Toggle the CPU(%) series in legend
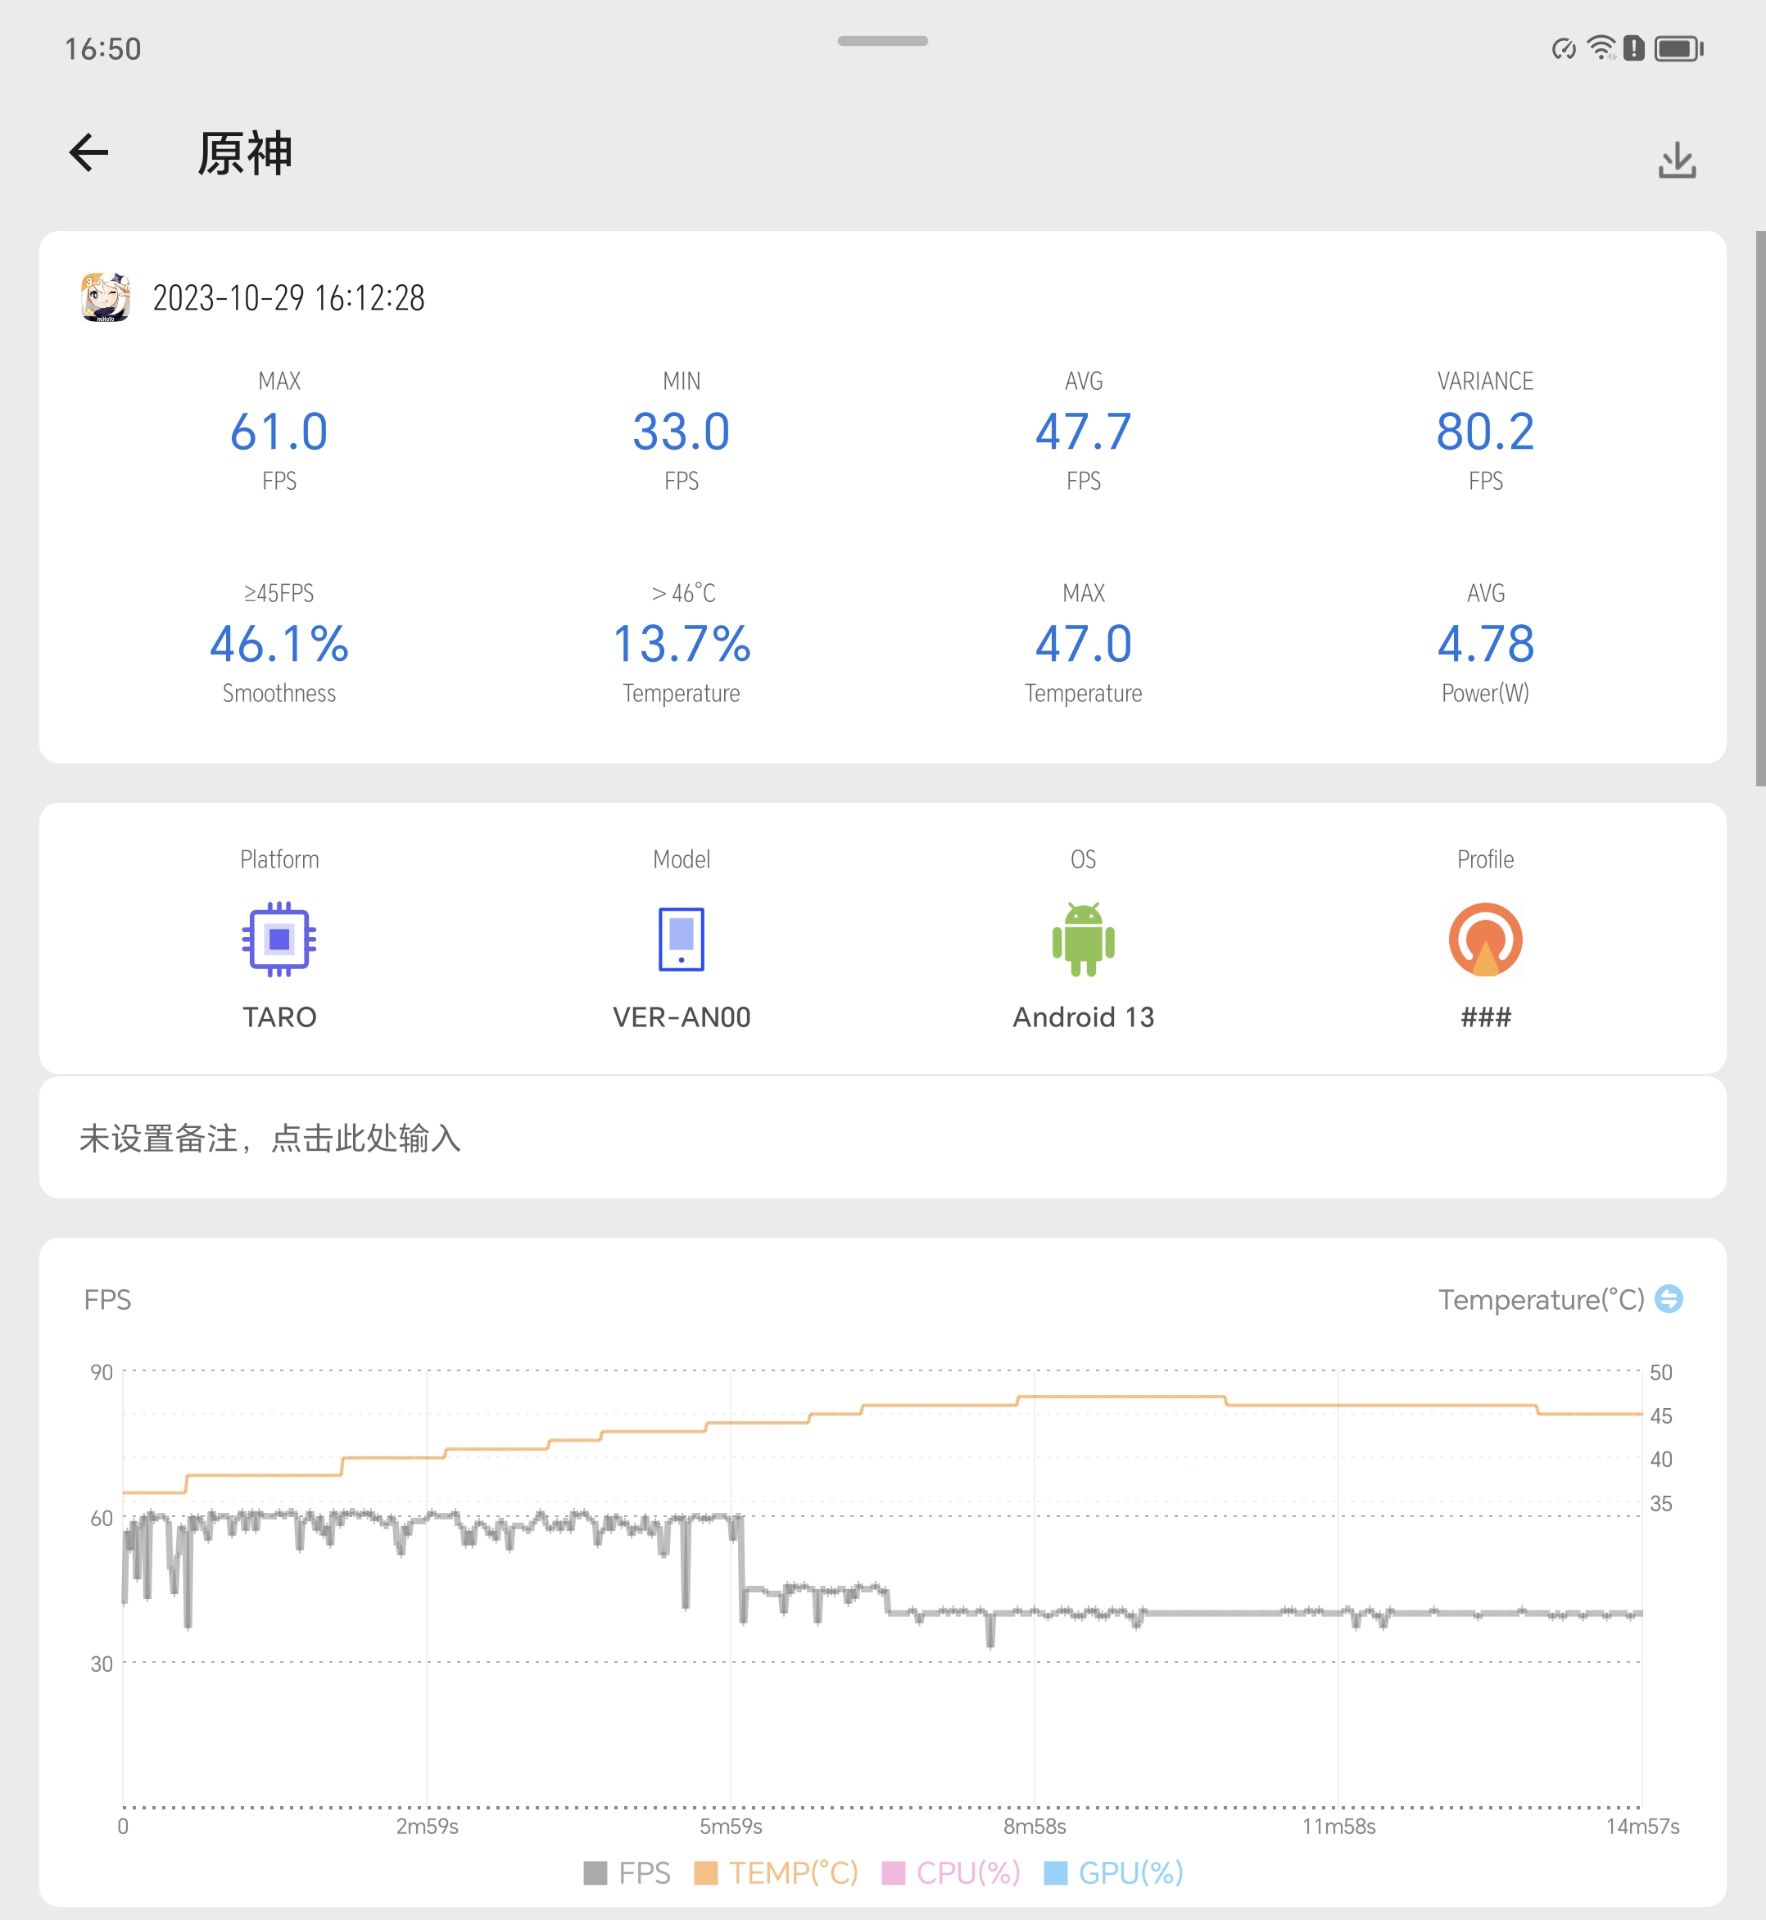The height and width of the screenshot is (1920, 1766). (951, 1873)
